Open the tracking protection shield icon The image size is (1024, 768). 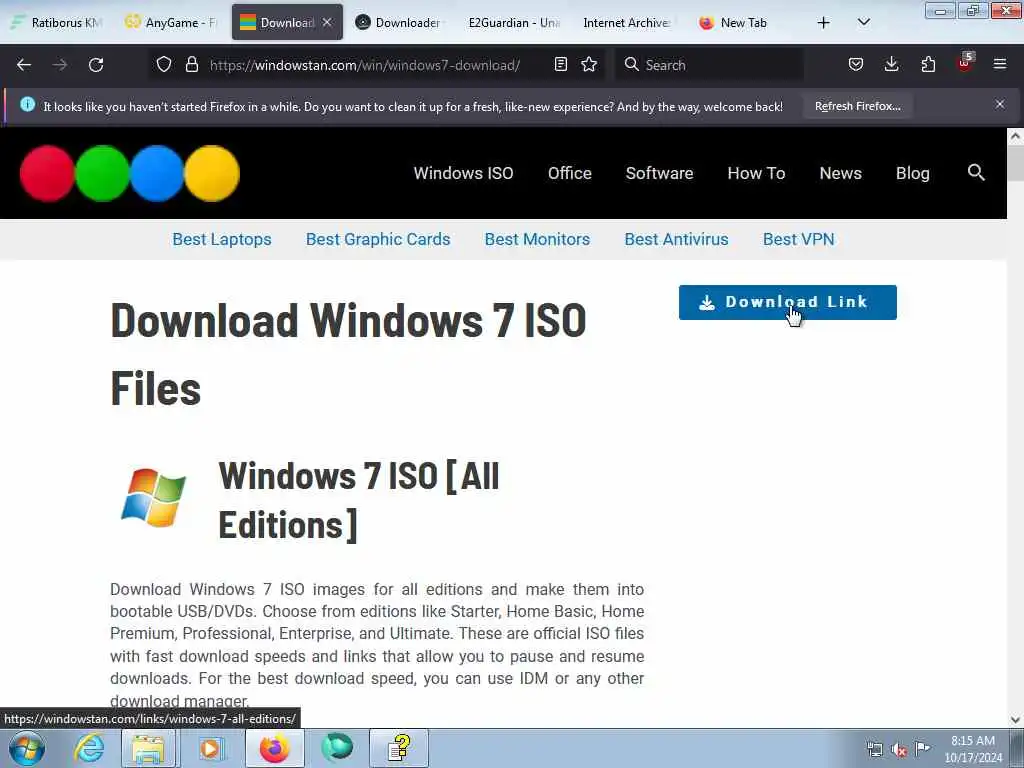pyautogui.click(x=164, y=65)
